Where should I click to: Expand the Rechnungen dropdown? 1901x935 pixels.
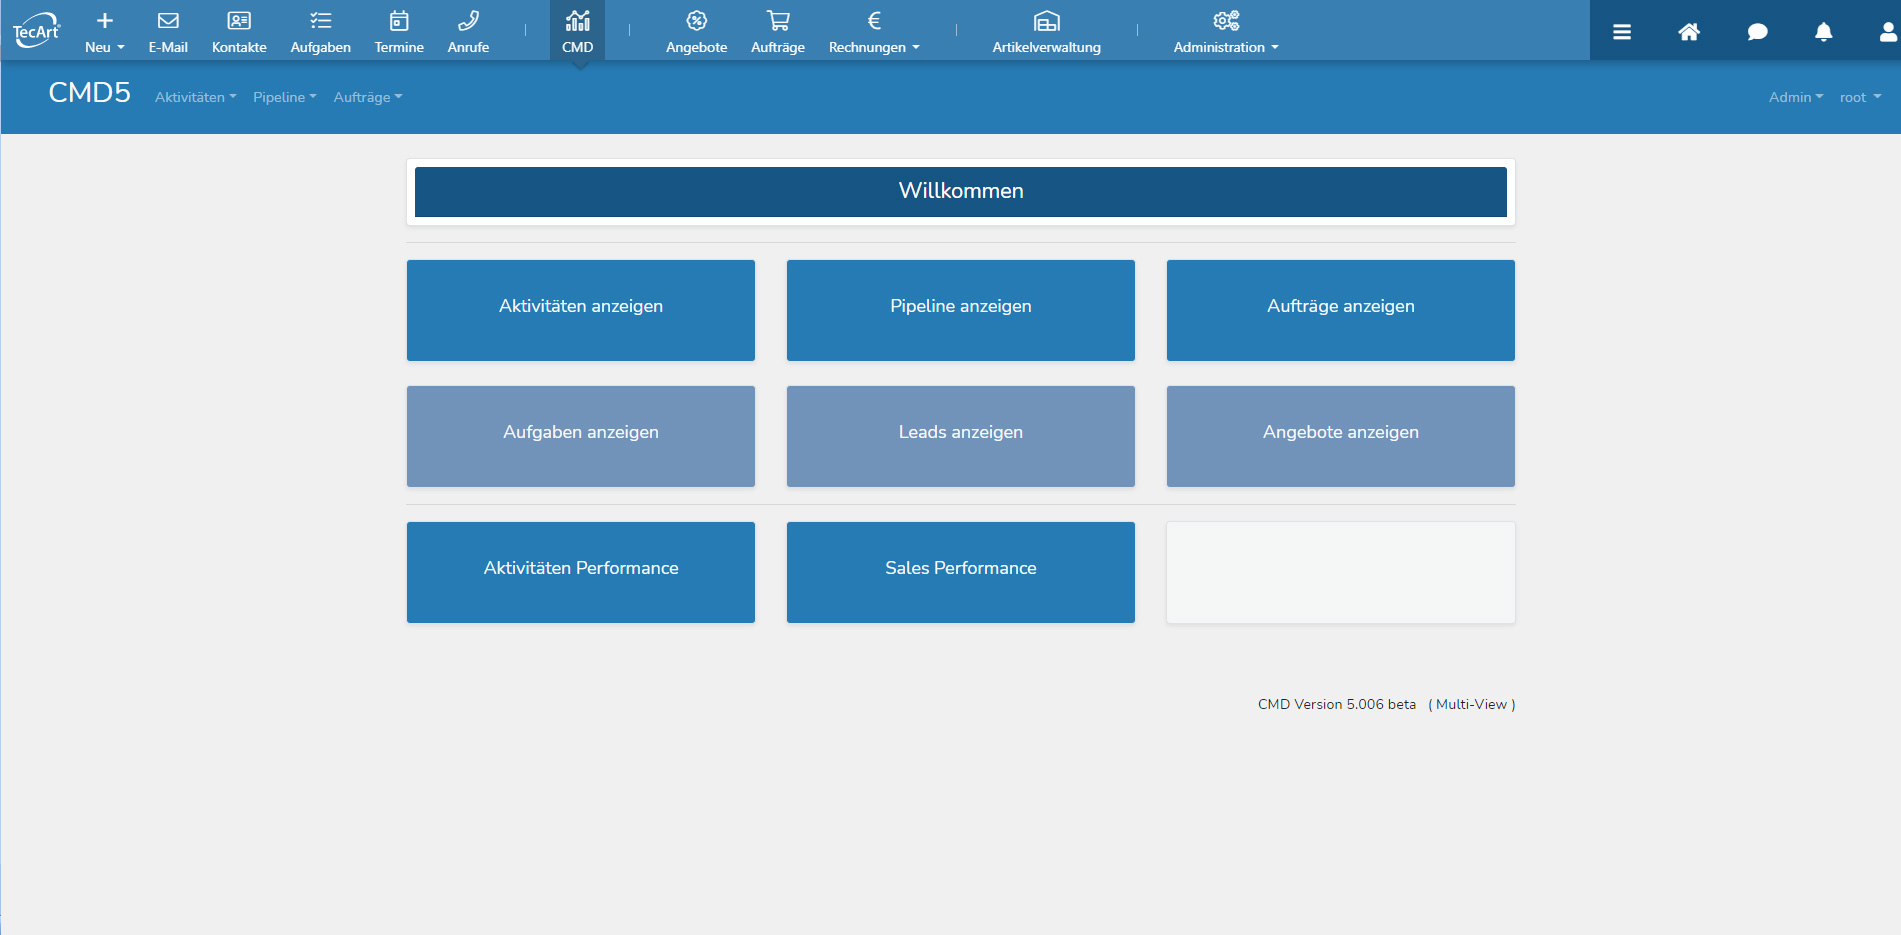click(x=873, y=46)
